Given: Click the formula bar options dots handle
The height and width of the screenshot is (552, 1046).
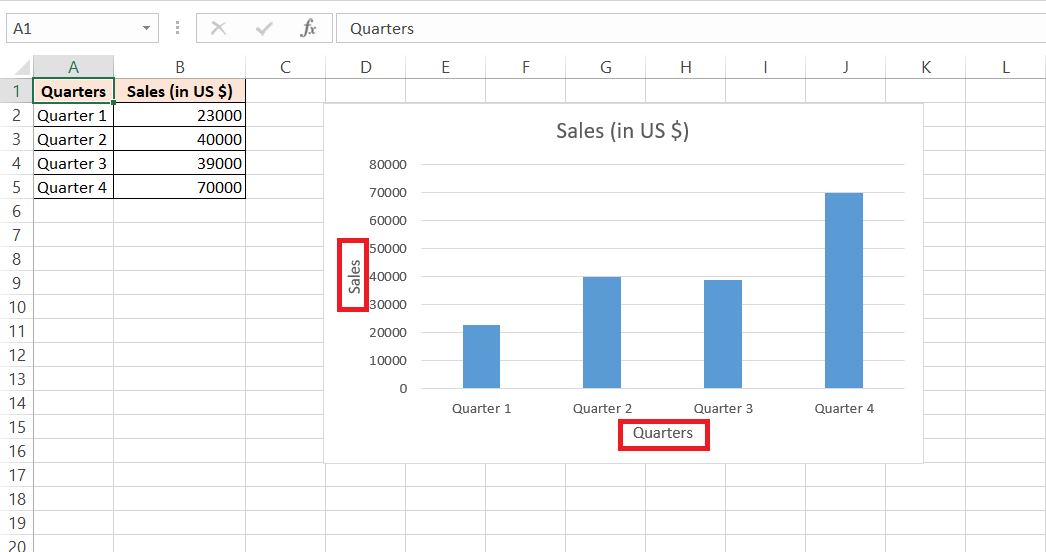Looking at the screenshot, I should (x=177, y=28).
